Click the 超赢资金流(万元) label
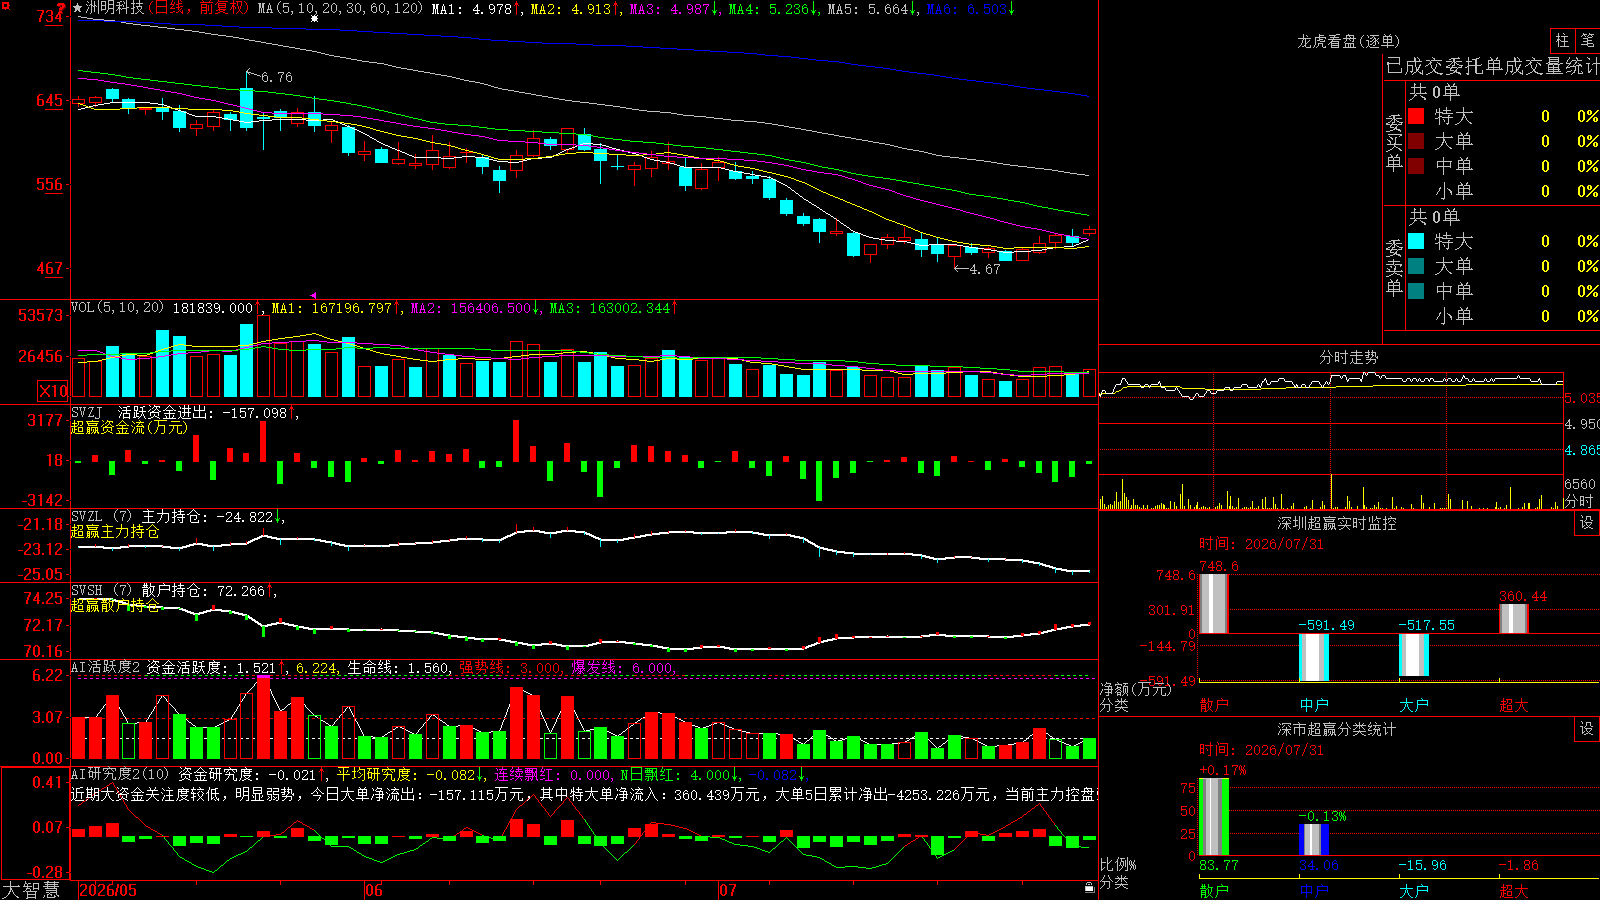Viewport: 1600px width, 900px height. click(x=129, y=427)
